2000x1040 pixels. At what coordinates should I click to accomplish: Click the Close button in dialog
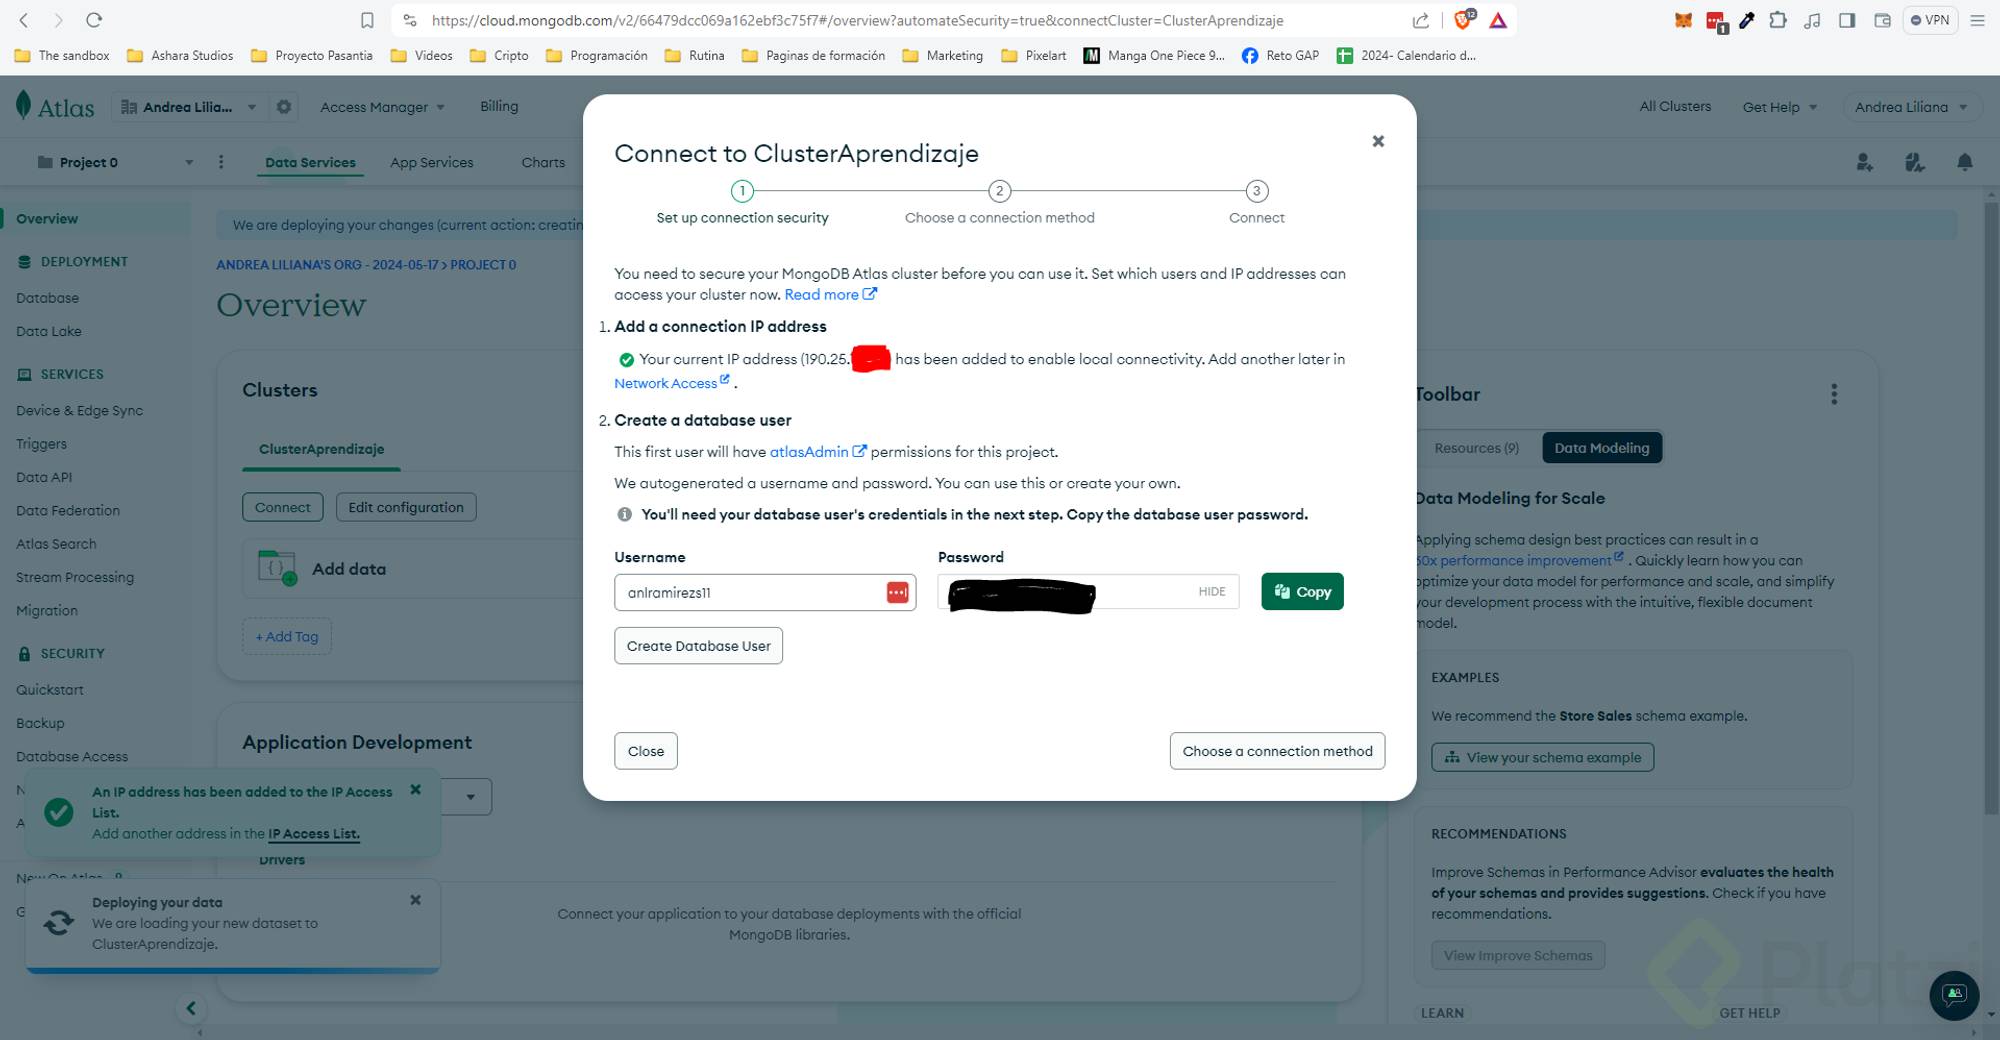[646, 751]
